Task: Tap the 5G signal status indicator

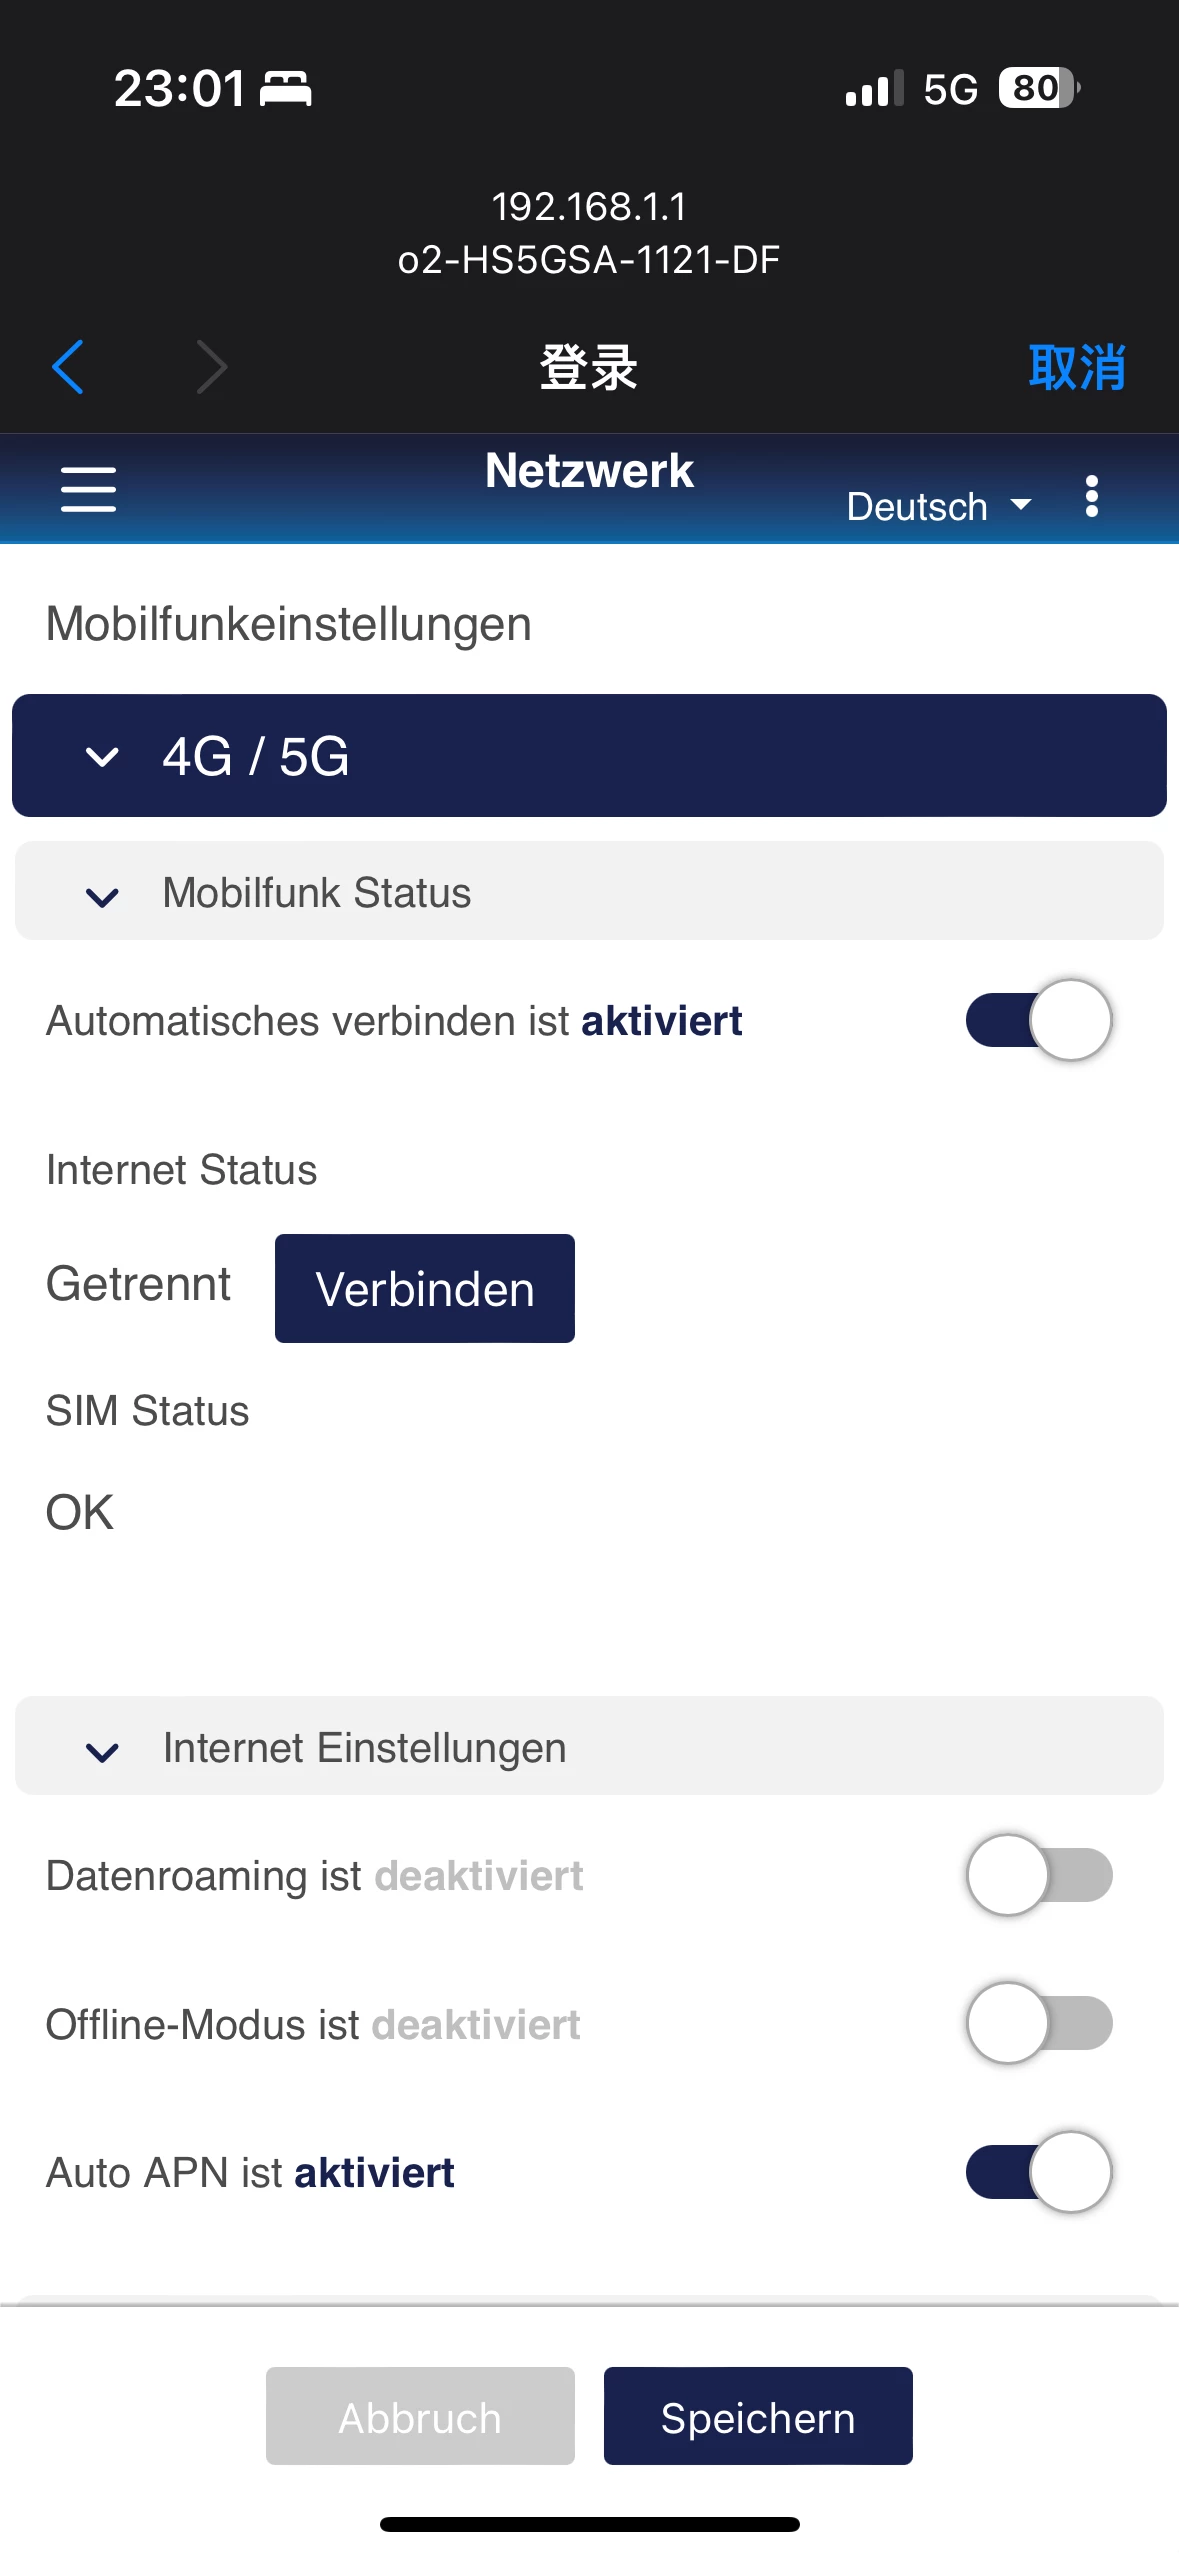Action: 949,89
